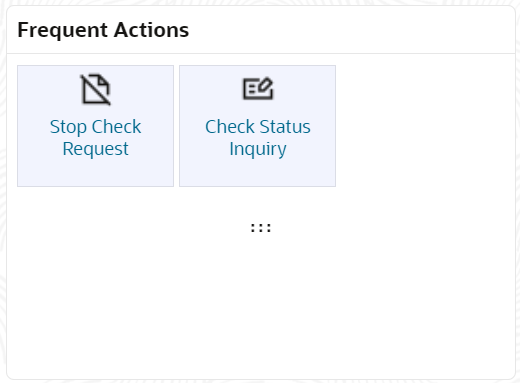Screen dimensions: 520x383
Task: Click blank header area right of Frequent Actions
Action: tap(350, 30)
